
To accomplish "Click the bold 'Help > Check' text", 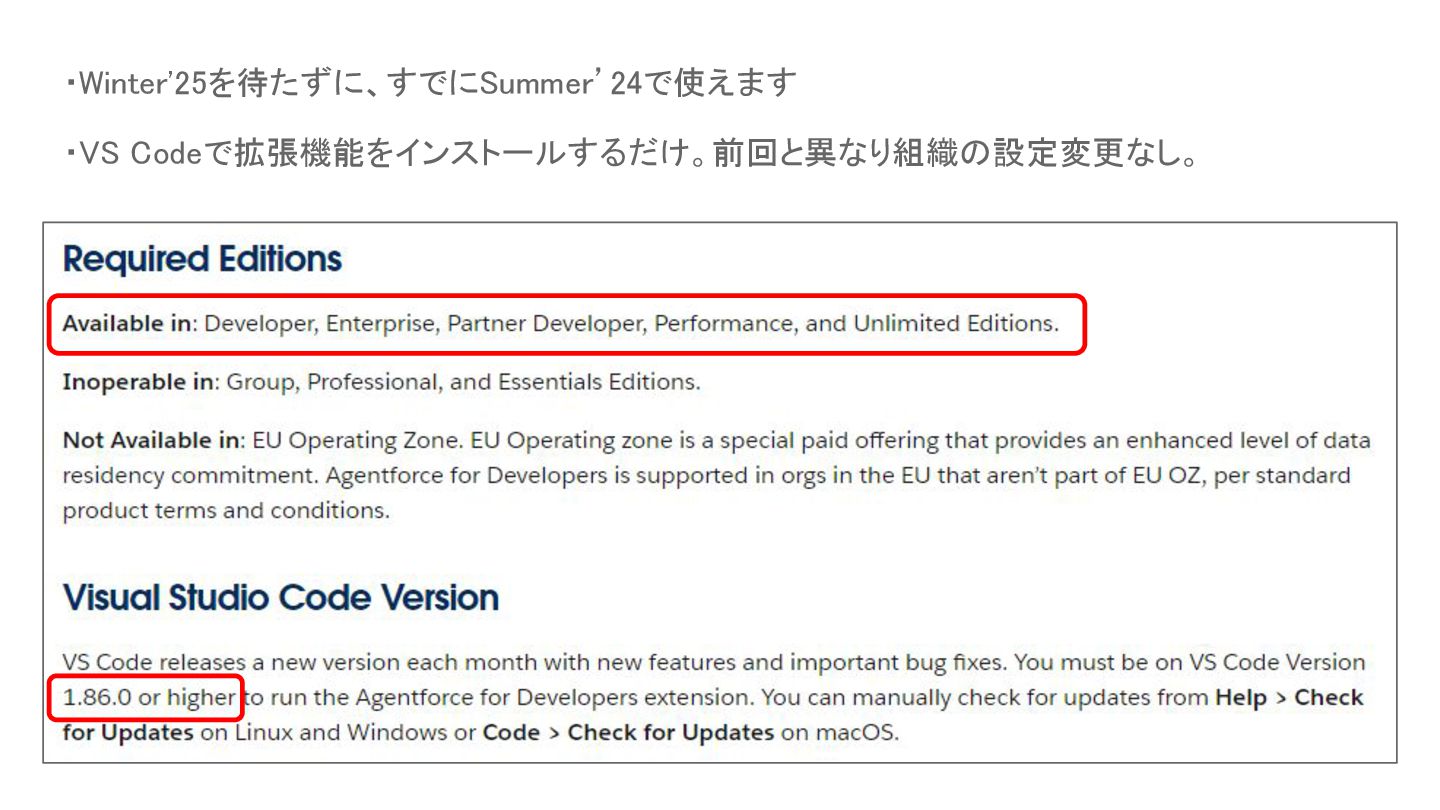I will [1289, 697].
